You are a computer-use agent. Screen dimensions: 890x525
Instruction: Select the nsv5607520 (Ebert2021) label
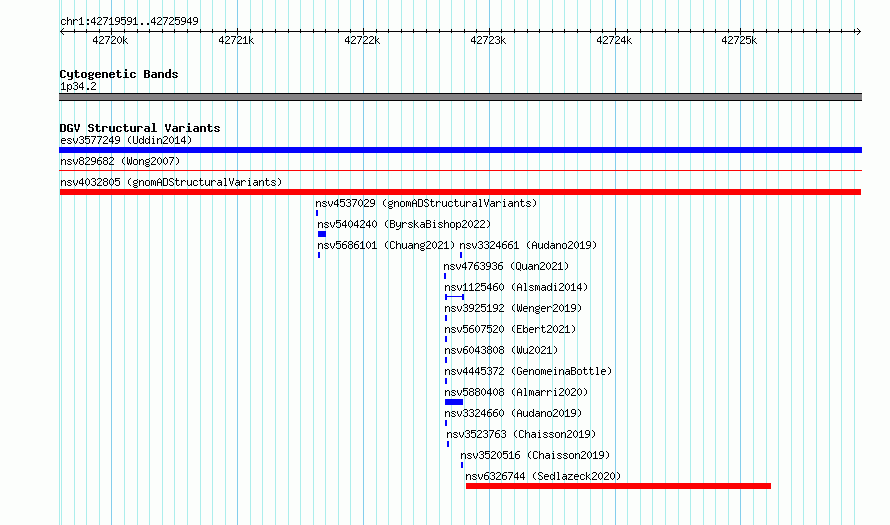510,329
